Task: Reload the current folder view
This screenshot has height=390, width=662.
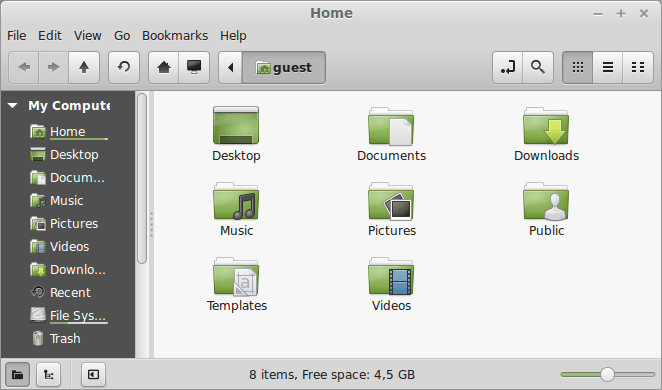Action: pyautogui.click(x=124, y=68)
